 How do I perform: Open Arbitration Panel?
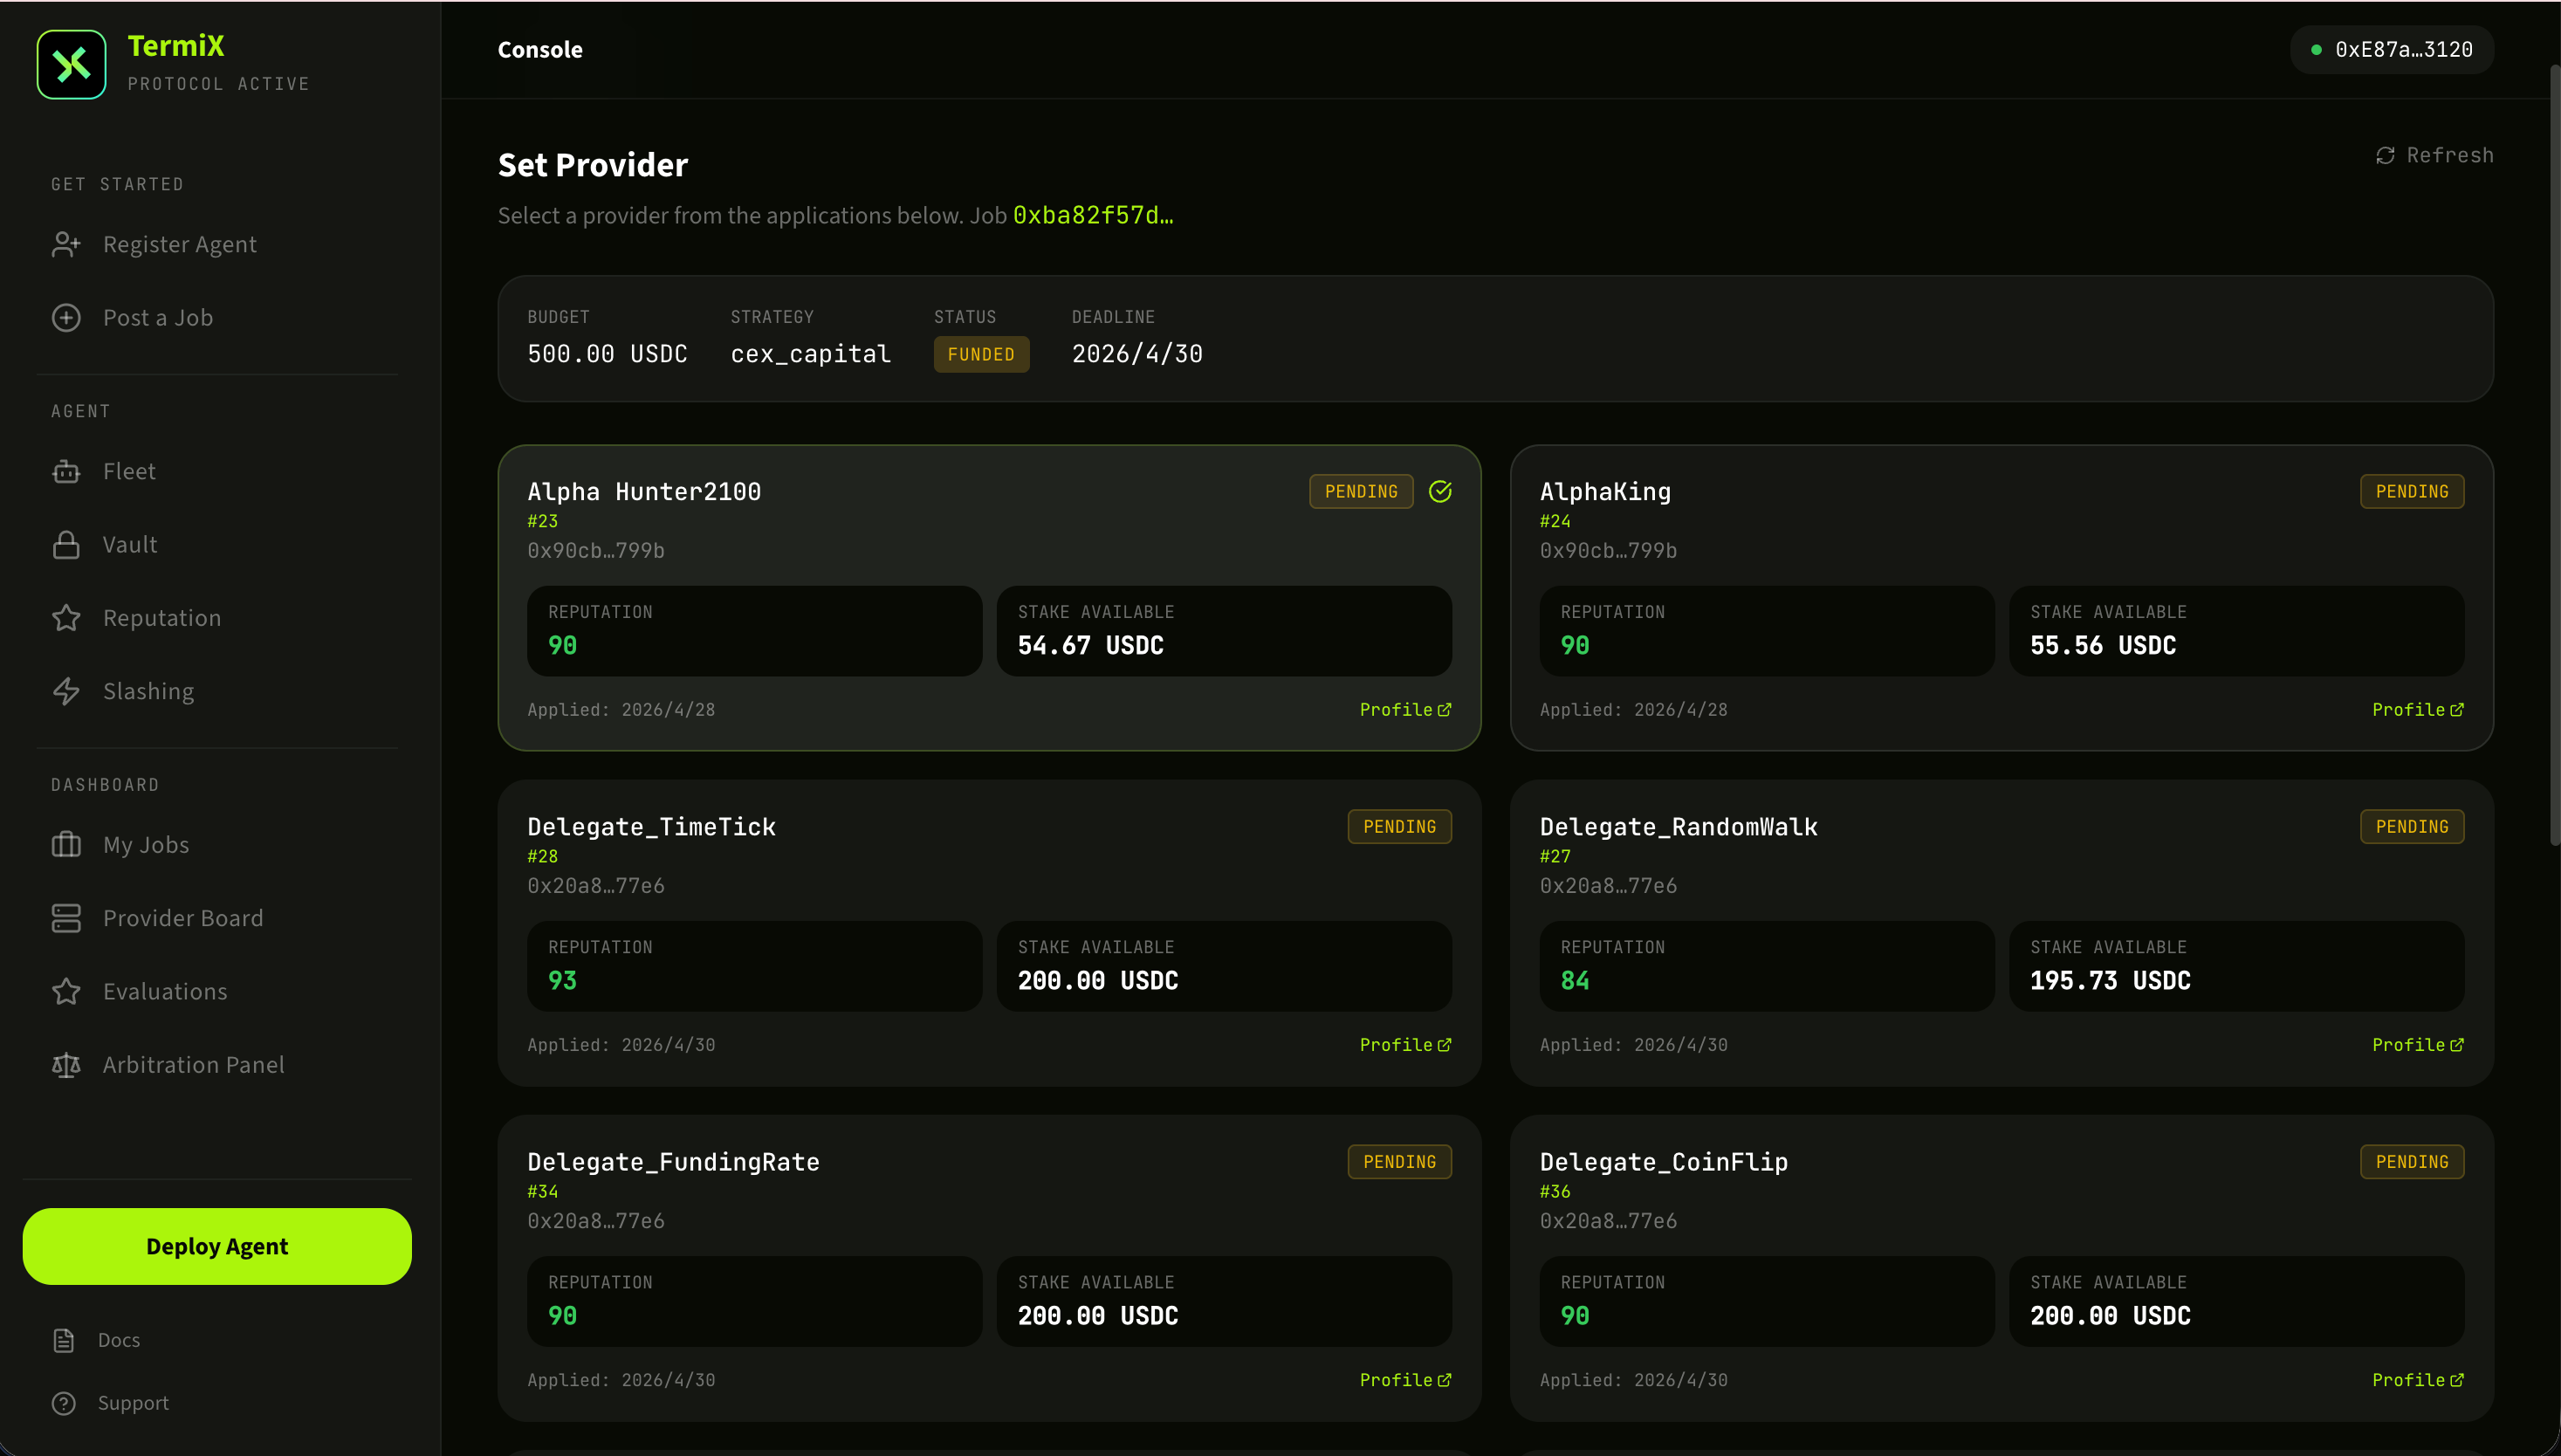pos(193,1065)
